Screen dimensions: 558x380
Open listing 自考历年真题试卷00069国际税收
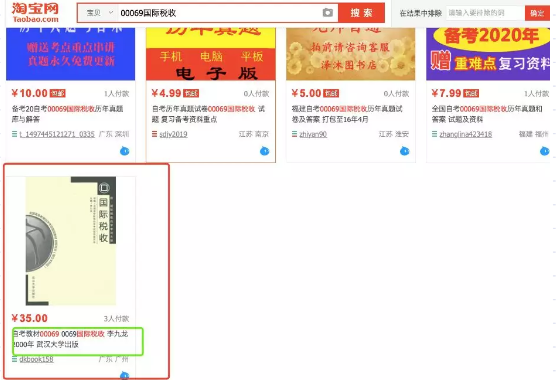(x=209, y=114)
